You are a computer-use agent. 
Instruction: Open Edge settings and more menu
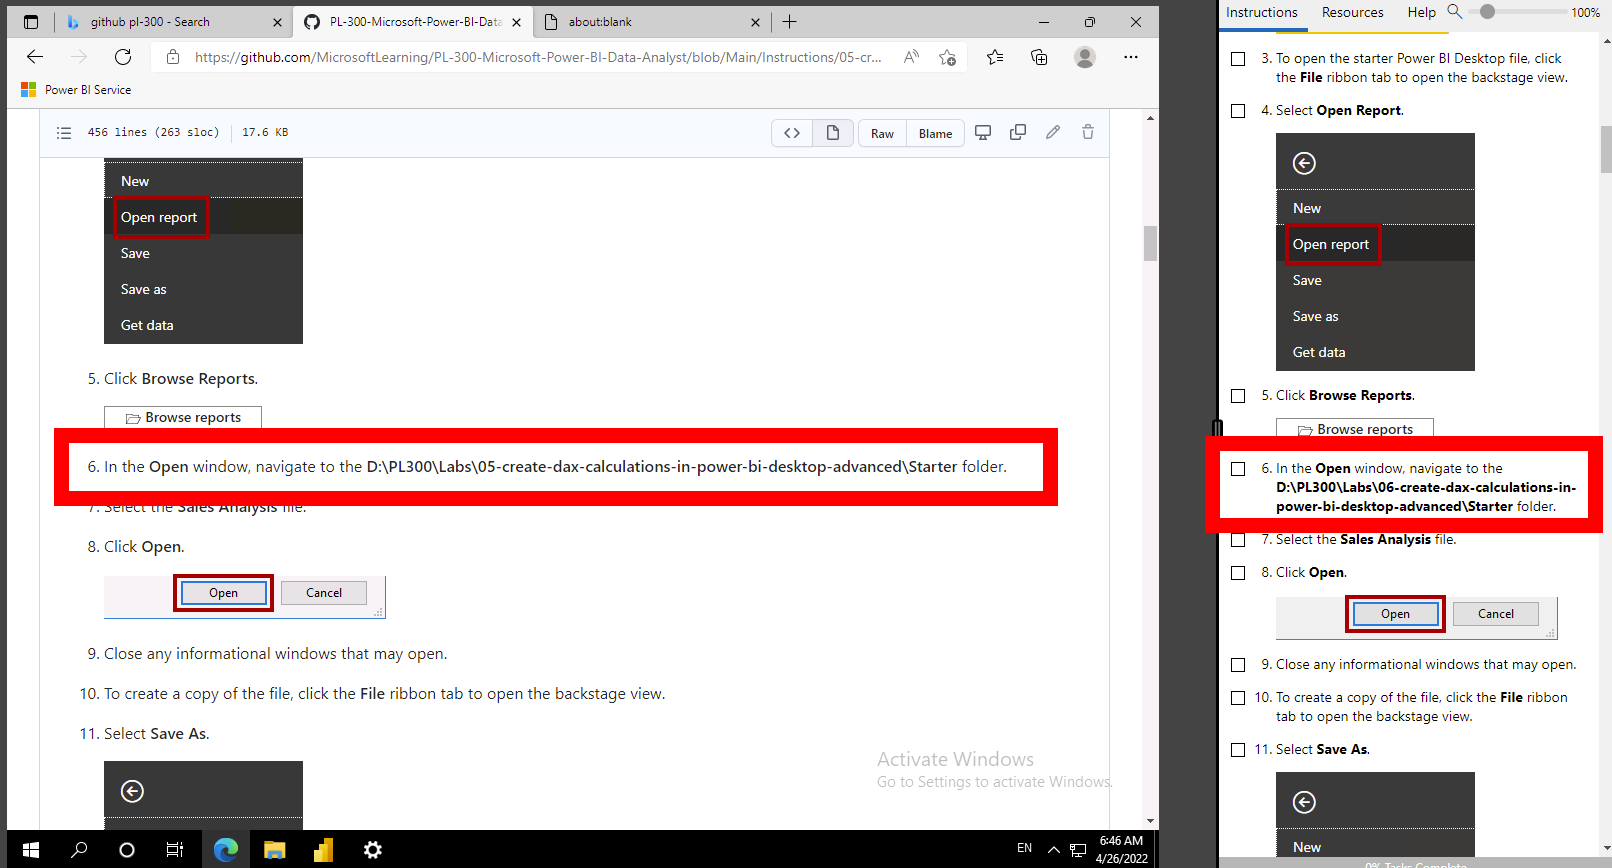(1131, 57)
